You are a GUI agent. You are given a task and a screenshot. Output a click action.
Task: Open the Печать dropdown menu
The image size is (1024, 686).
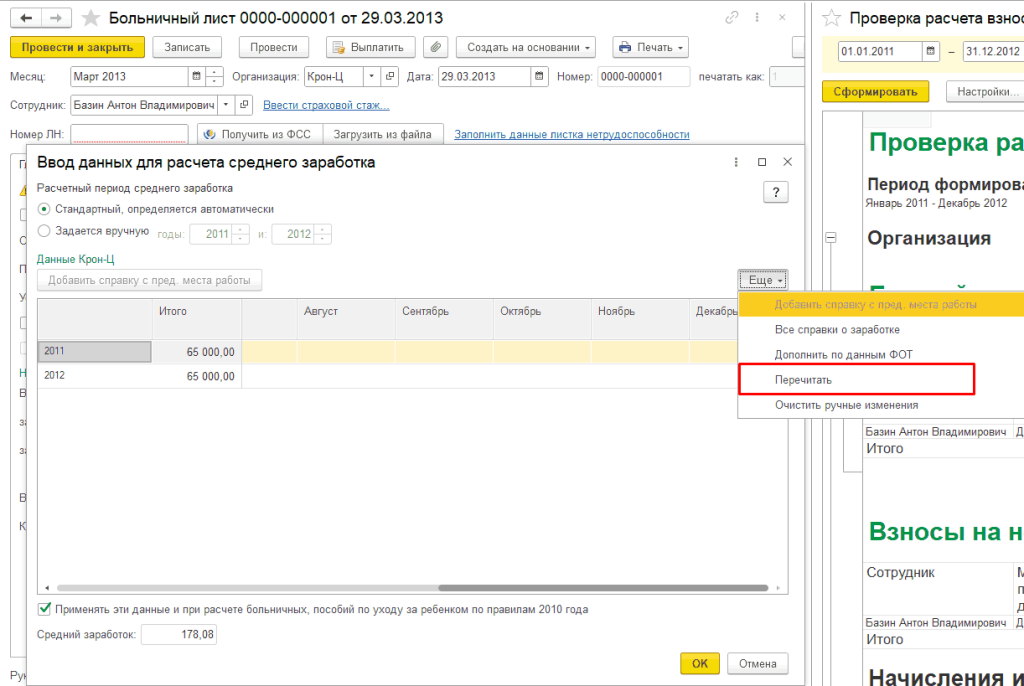point(650,47)
